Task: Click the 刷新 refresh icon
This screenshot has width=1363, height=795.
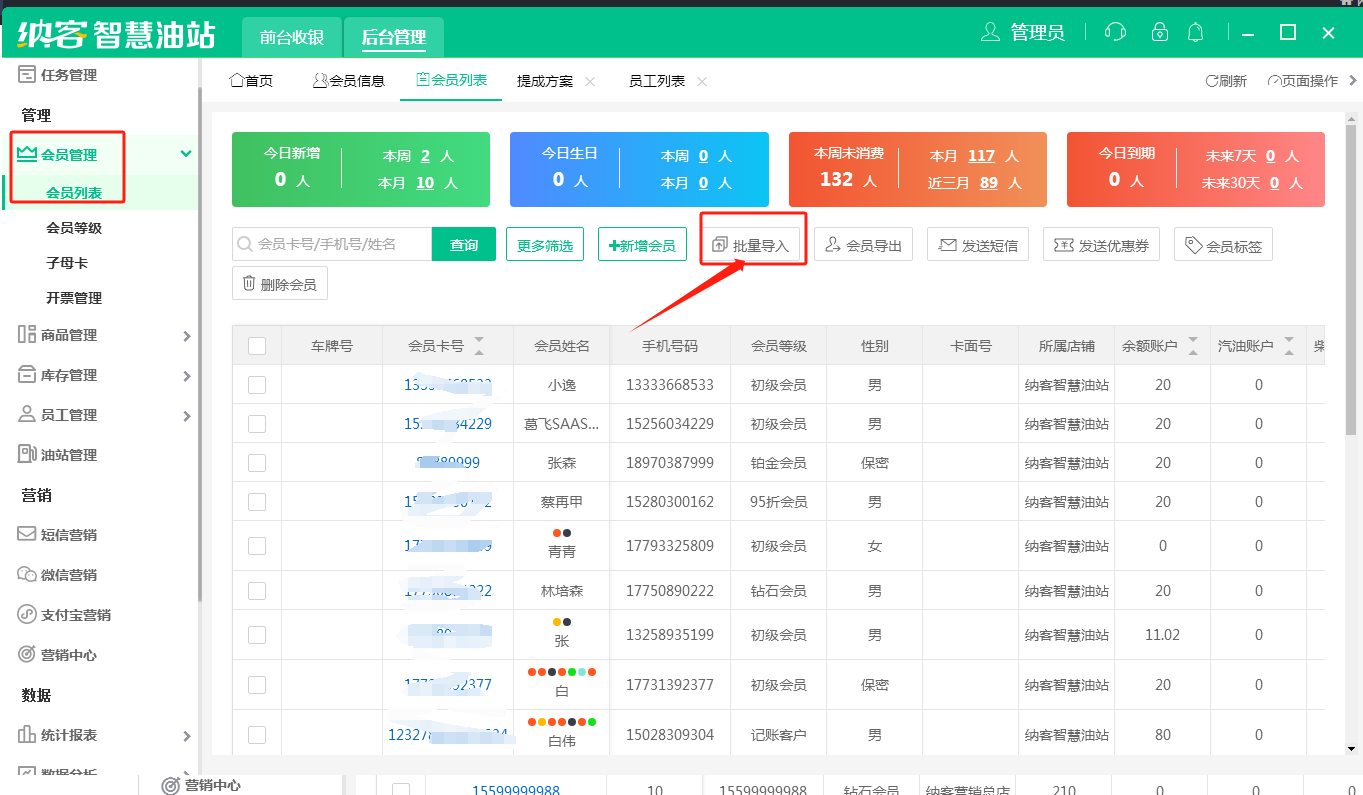Action: coord(1226,81)
